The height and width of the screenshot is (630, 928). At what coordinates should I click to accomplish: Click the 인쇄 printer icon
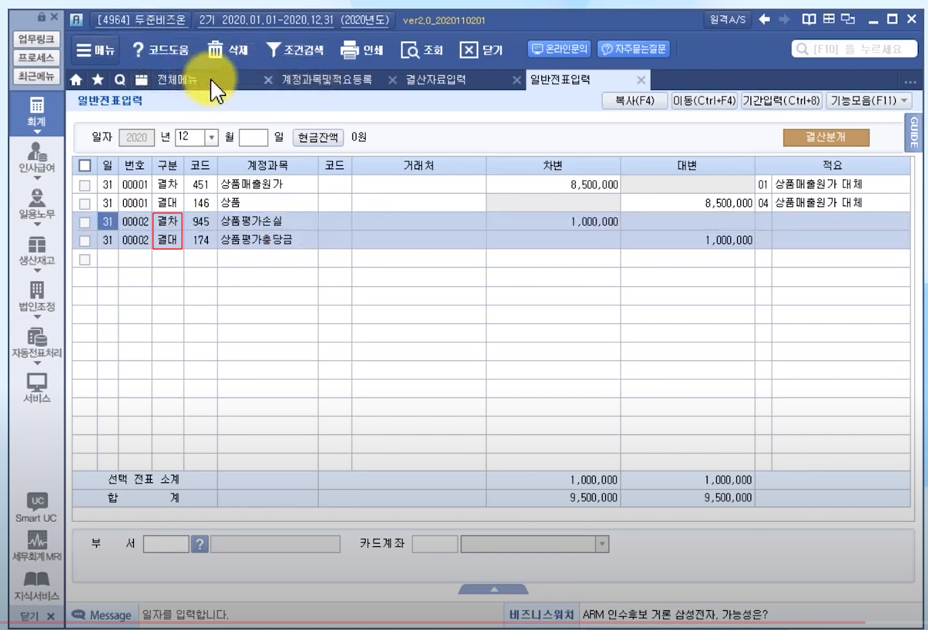(x=349, y=50)
